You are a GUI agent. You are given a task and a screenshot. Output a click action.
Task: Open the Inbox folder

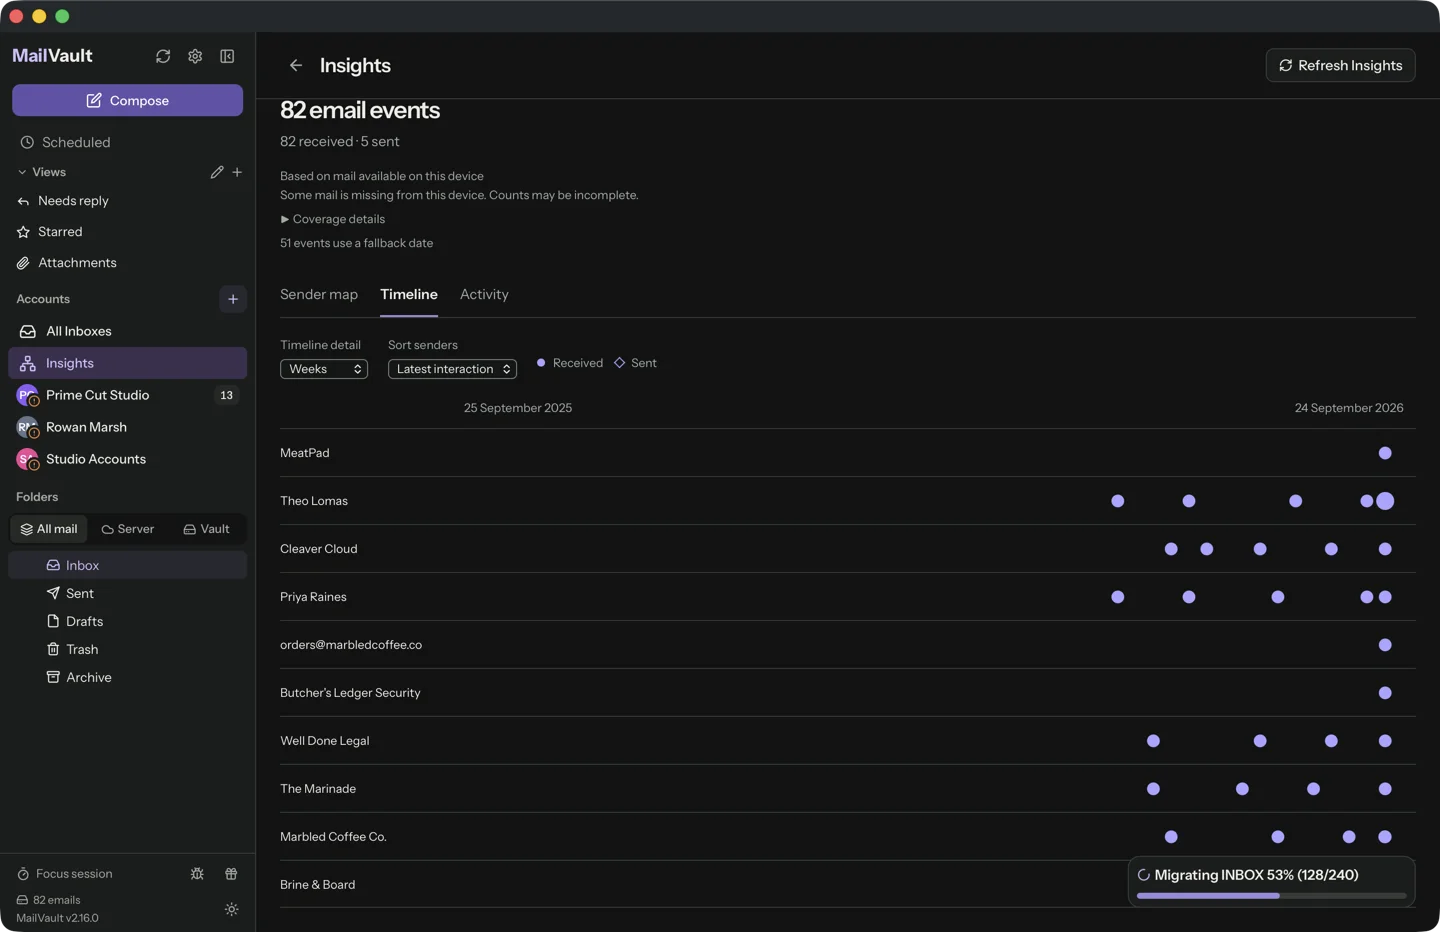[127, 565]
